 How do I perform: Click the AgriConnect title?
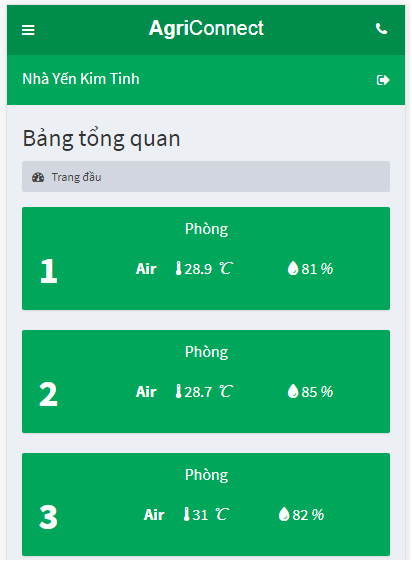point(207,28)
